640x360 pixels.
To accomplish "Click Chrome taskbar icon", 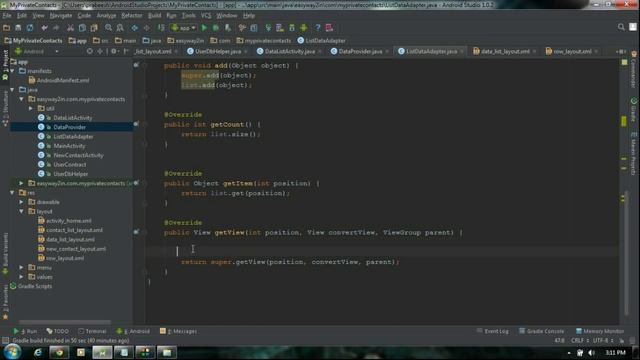I will tap(59, 352).
